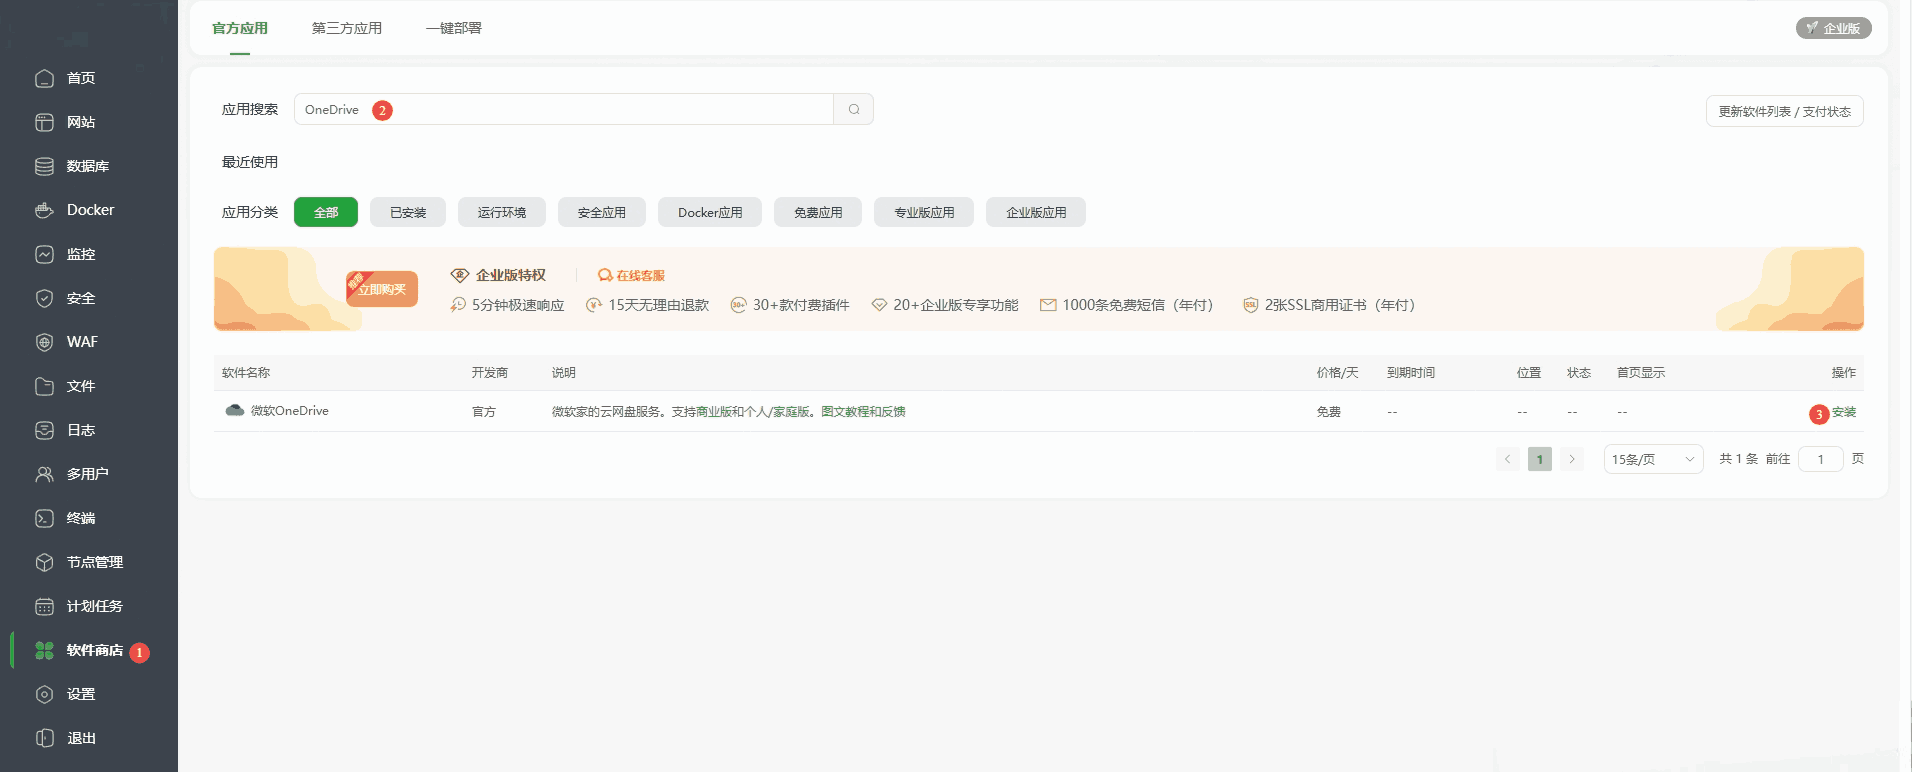
Task: Open the 终端 terminal icon
Action: 44,518
